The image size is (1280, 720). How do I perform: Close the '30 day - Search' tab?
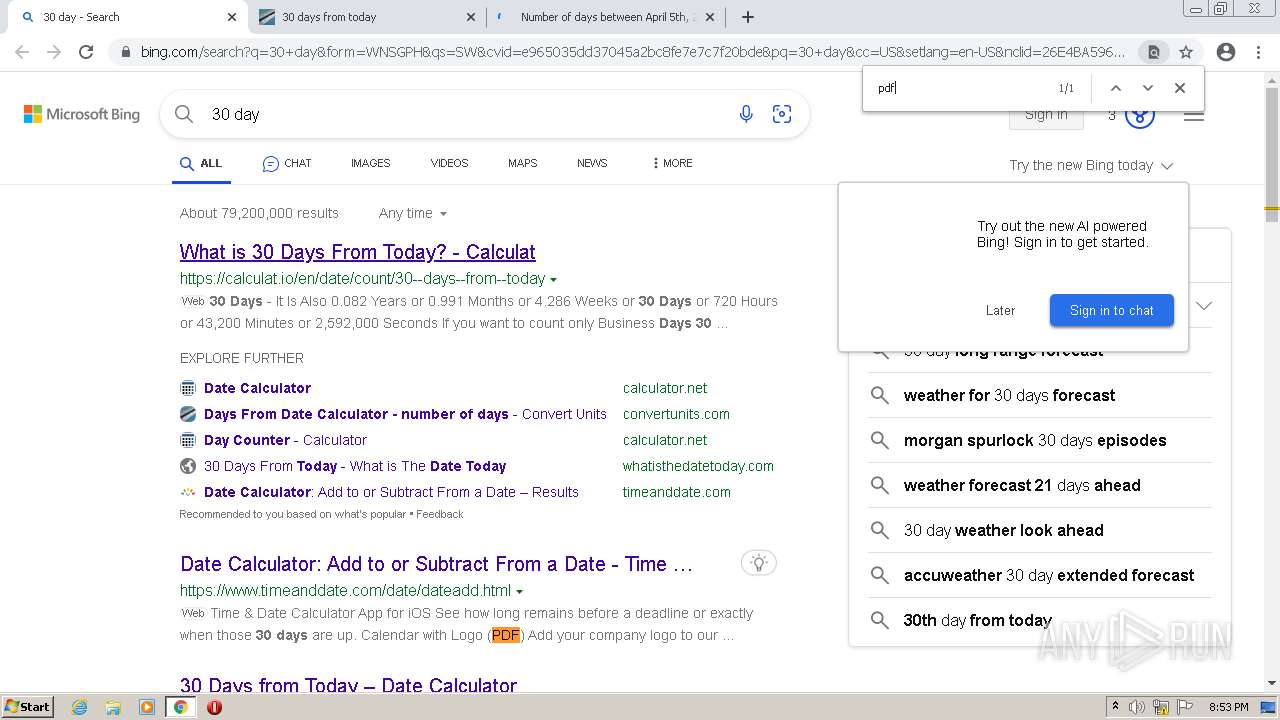232,17
